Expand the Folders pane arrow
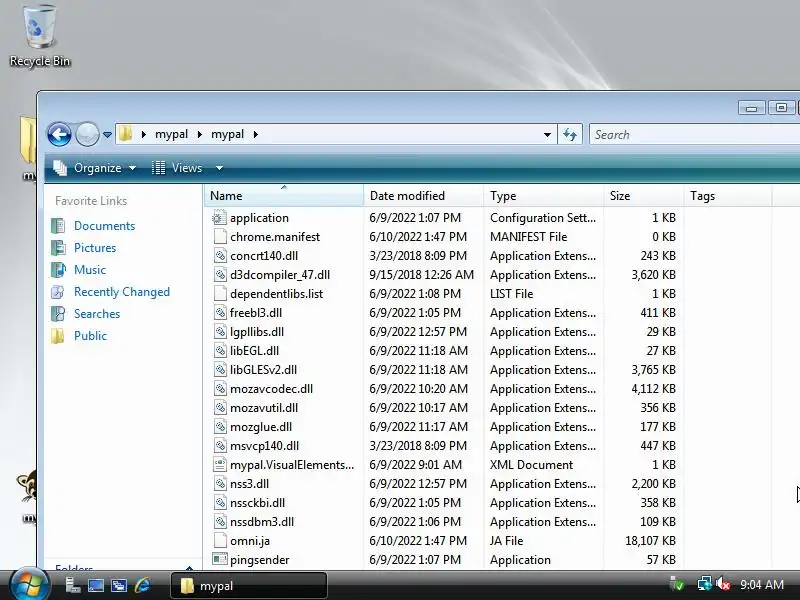Image resolution: width=800 pixels, height=600 pixels. tap(189, 568)
